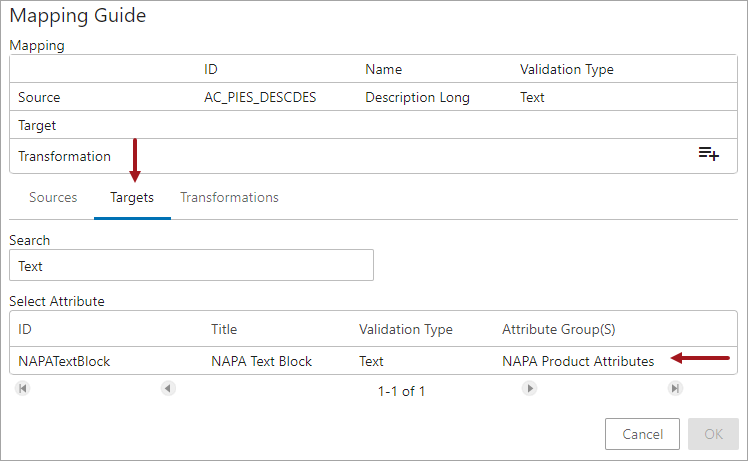The width and height of the screenshot is (748, 461).
Task: Click the Attribute Group(S) column header
Action: [559, 329]
